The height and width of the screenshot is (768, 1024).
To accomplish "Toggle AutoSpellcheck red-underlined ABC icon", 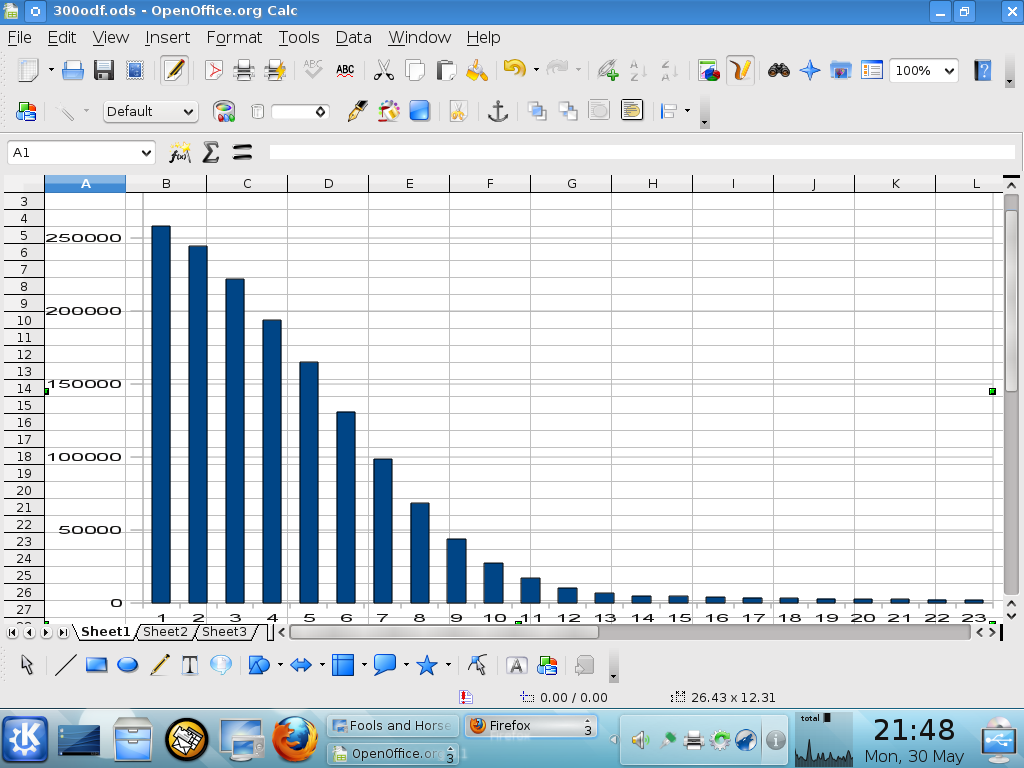I will click(345, 70).
